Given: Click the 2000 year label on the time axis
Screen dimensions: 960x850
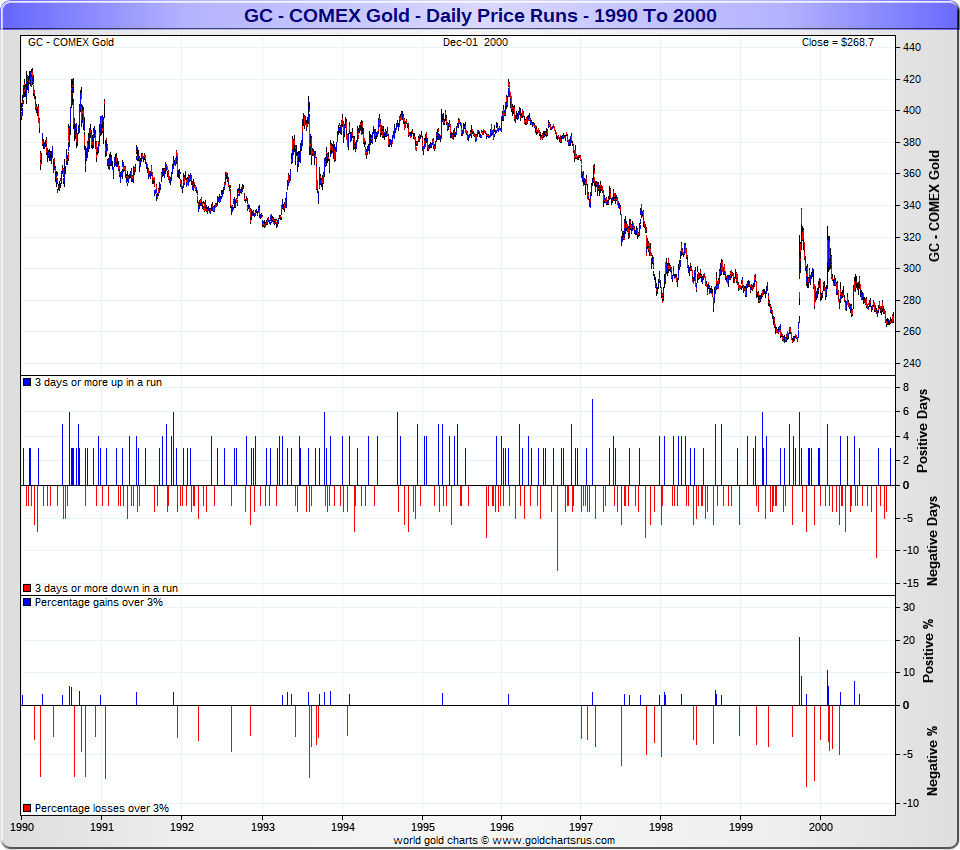Looking at the screenshot, I should coord(821,827).
